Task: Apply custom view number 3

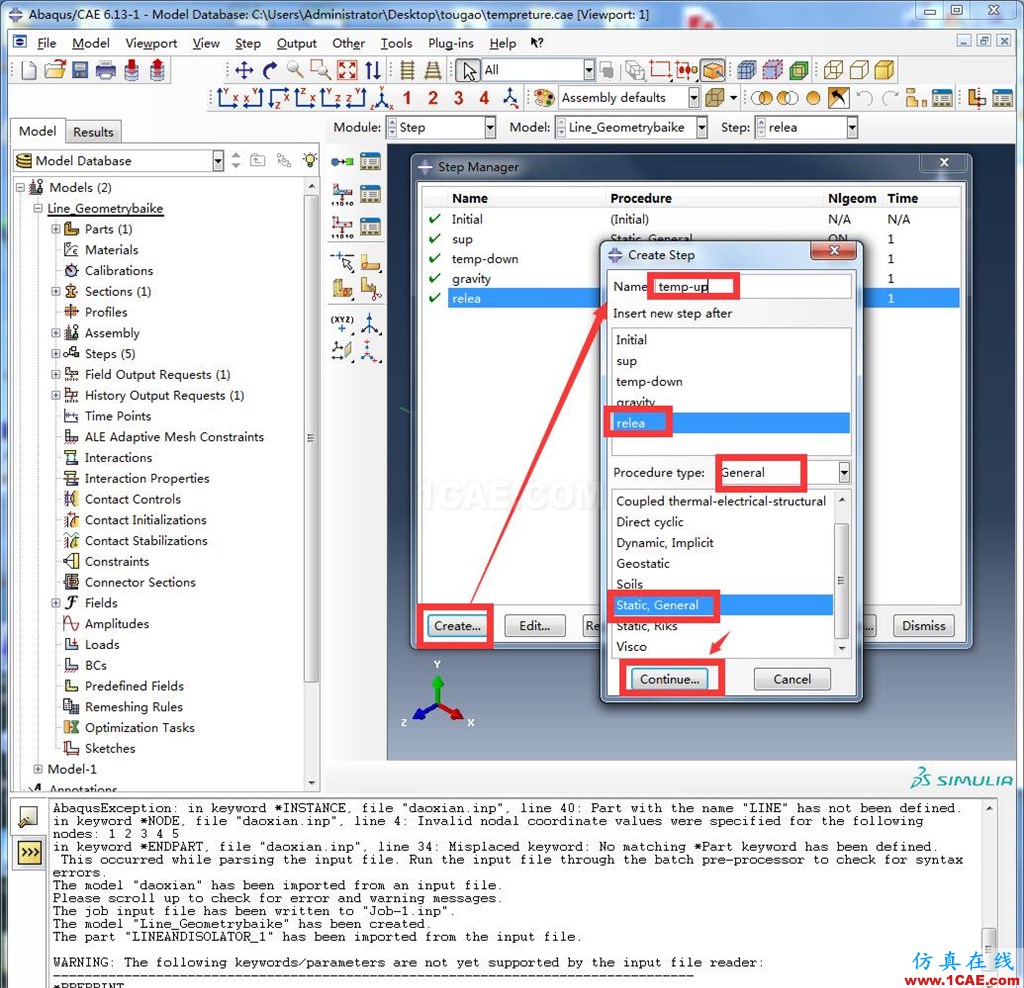Action: (458, 98)
